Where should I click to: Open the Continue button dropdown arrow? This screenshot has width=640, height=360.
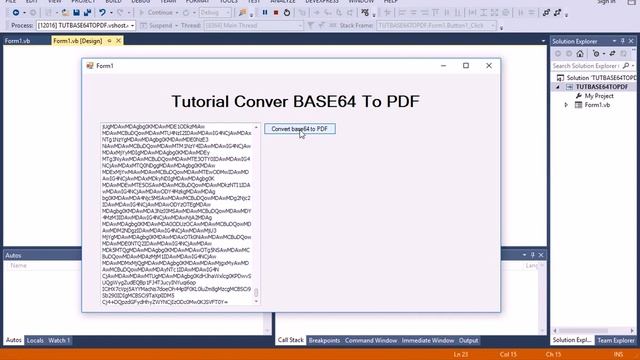(177, 13)
